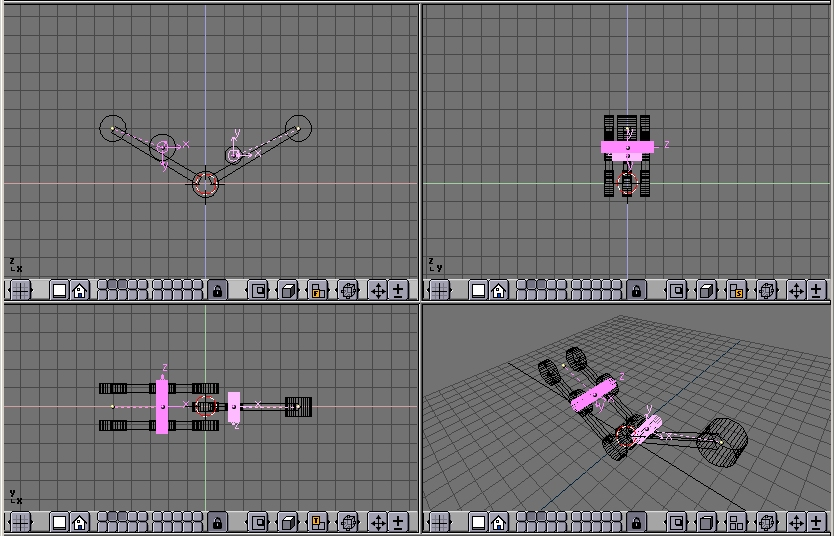Open window type selector in top-left viewport
Viewport: 834px width, 536px height.
point(20,290)
